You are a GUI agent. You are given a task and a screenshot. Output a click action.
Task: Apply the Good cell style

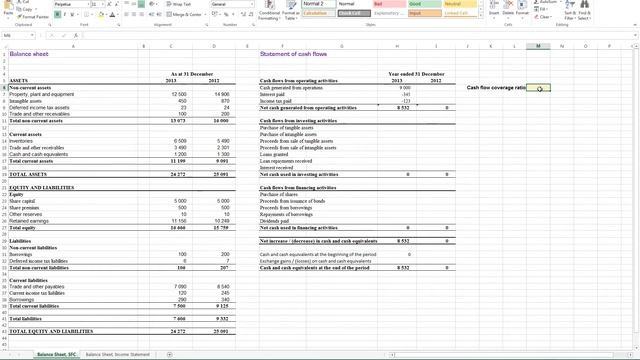(424, 4)
